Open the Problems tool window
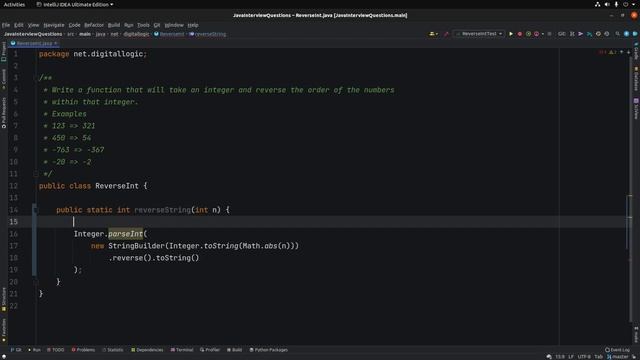 [x=83, y=350]
